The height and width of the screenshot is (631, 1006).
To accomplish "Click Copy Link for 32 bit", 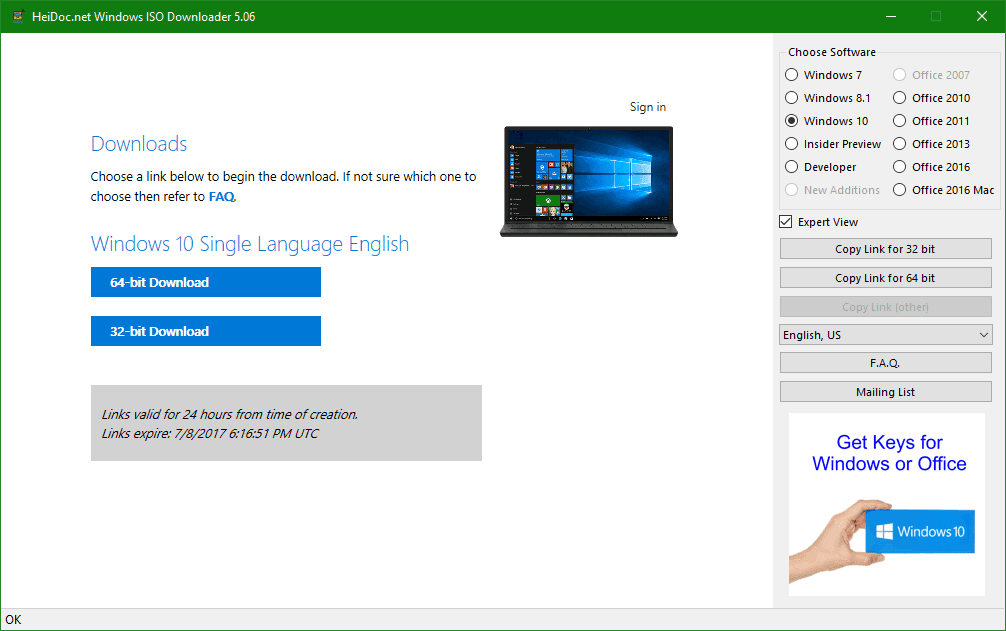I will click(x=885, y=249).
